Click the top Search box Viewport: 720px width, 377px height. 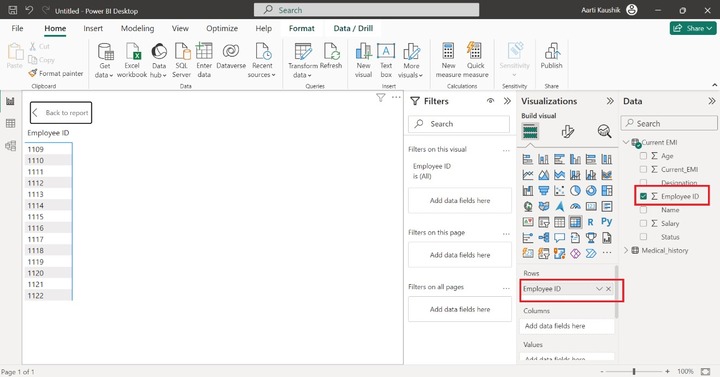pos(366,10)
